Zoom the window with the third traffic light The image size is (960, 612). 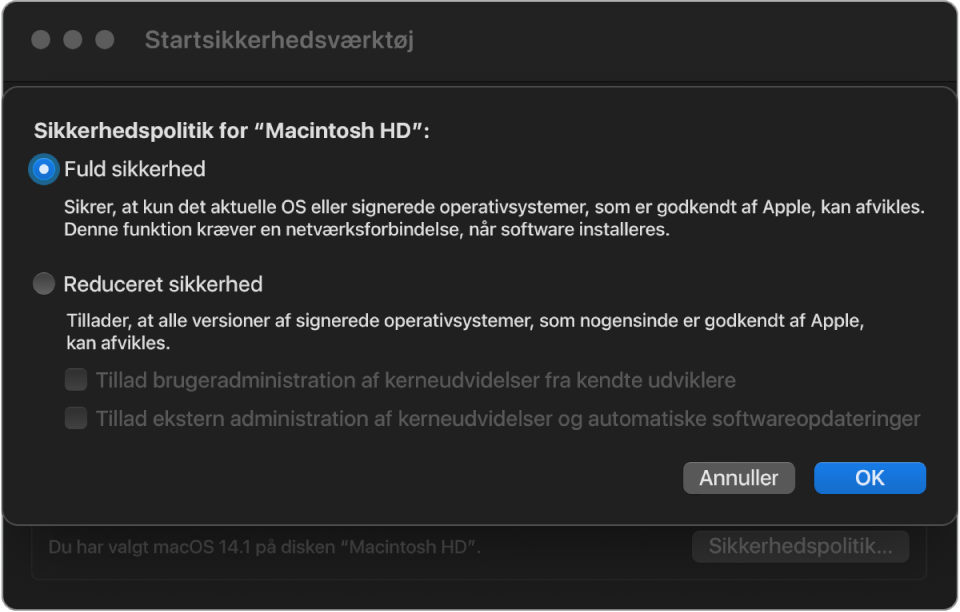(x=105, y=40)
